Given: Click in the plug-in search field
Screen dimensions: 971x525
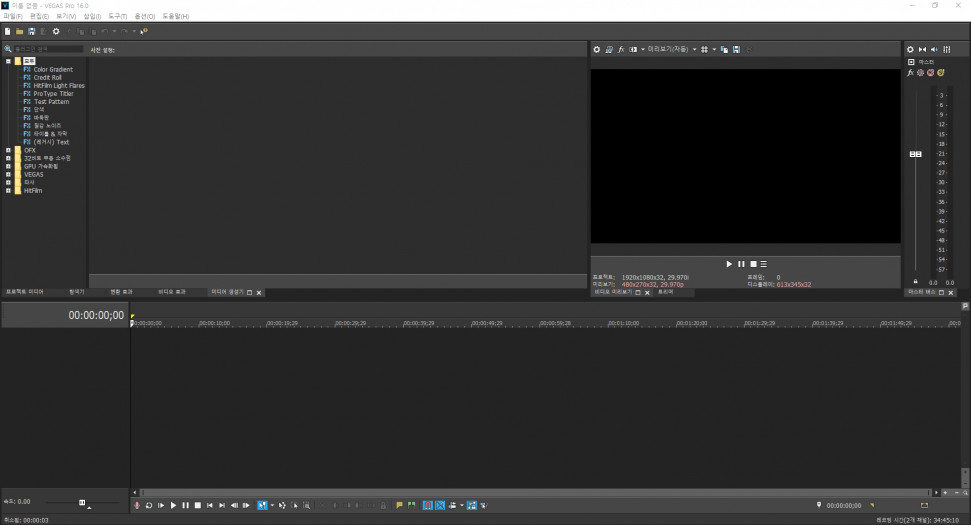Looking at the screenshot, I should 48,49.
